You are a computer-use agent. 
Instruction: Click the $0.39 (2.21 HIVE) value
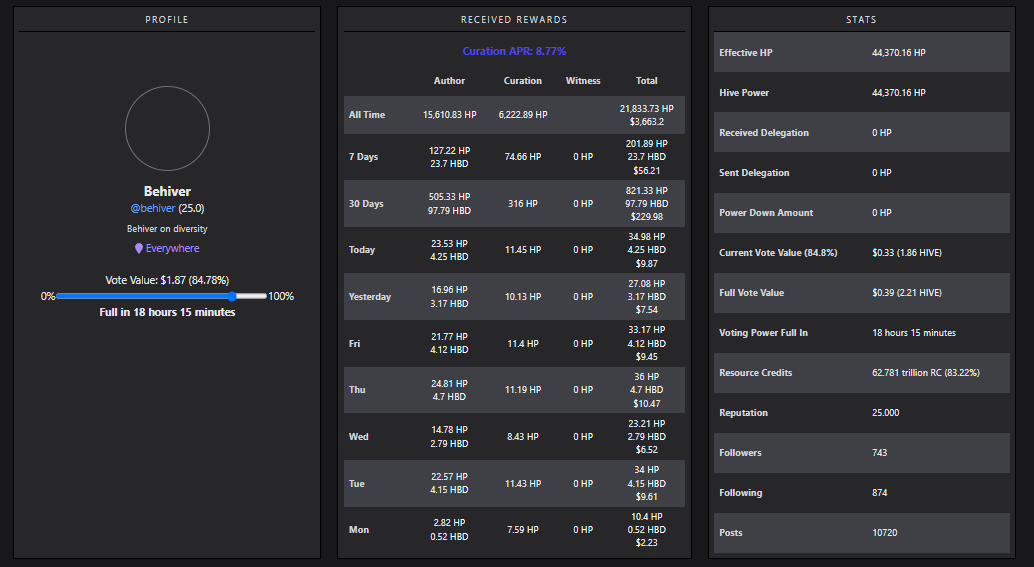coord(907,293)
